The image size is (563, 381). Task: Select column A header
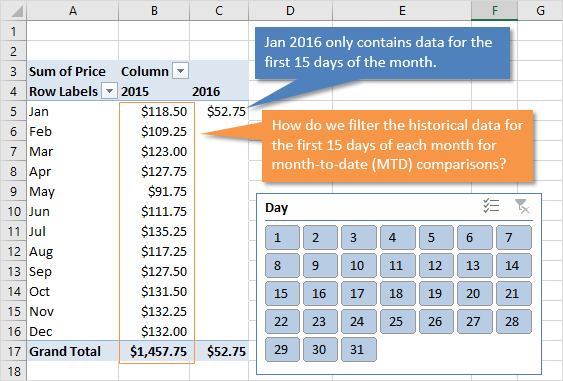click(x=73, y=10)
